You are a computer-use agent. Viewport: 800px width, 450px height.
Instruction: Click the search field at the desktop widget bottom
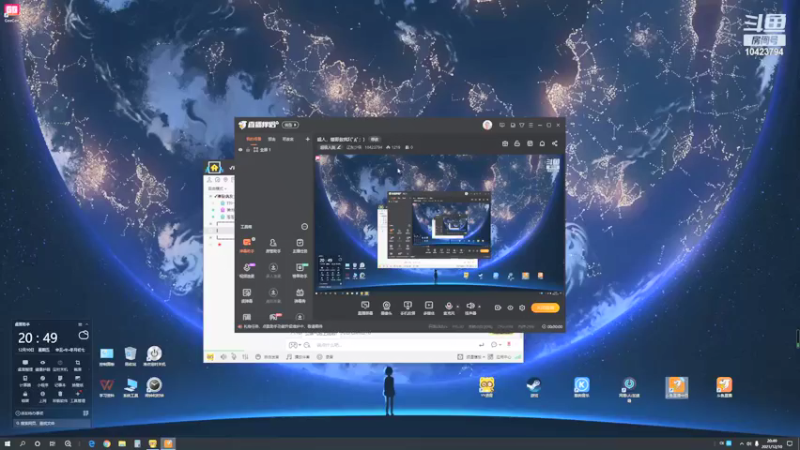coord(52,423)
